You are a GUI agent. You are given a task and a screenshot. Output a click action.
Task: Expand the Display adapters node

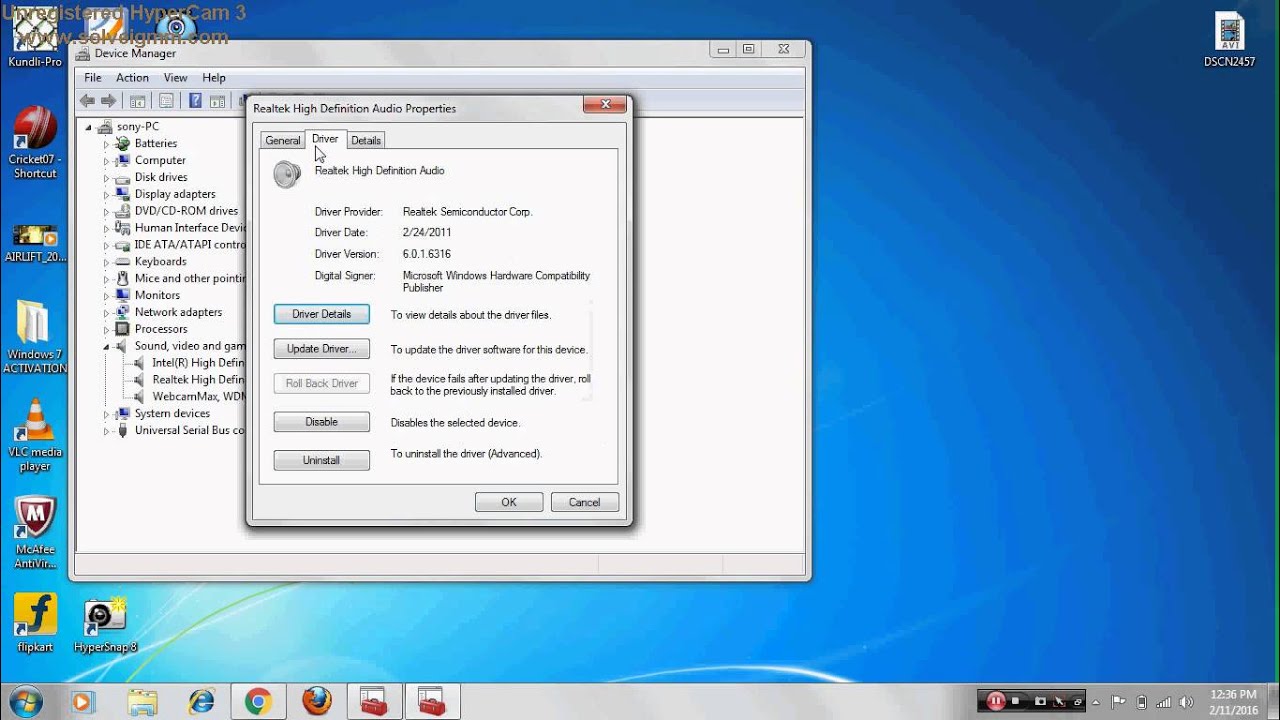point(106,195)
